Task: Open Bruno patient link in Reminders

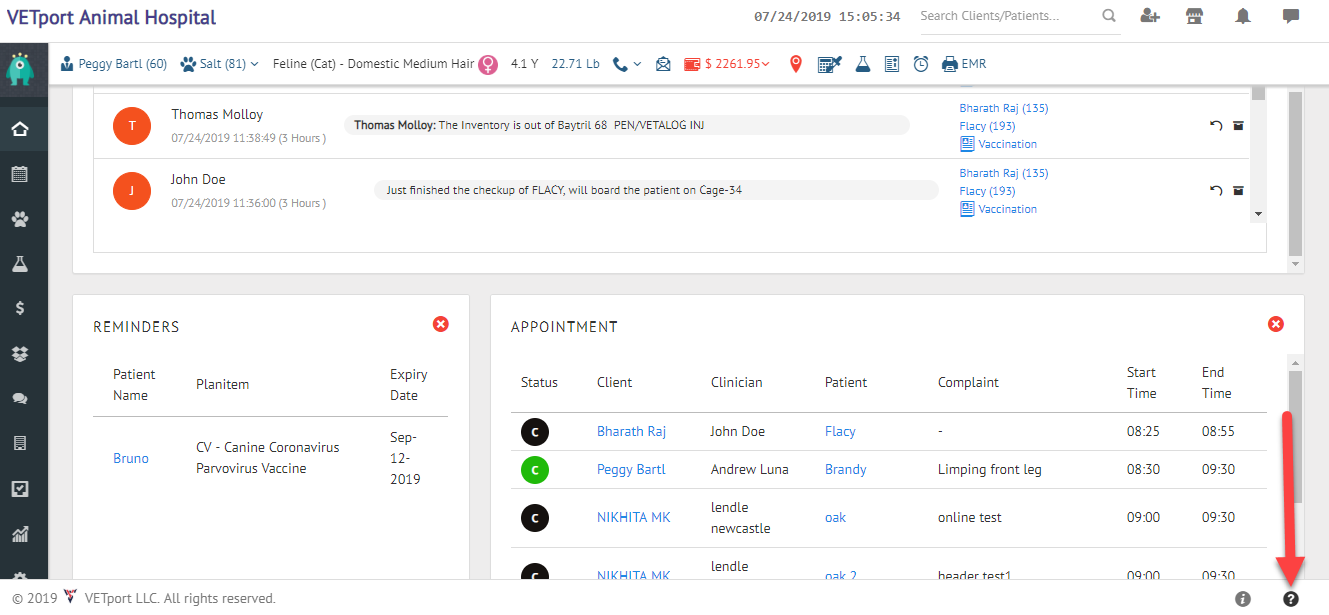Action: click(x=131, y=458)
